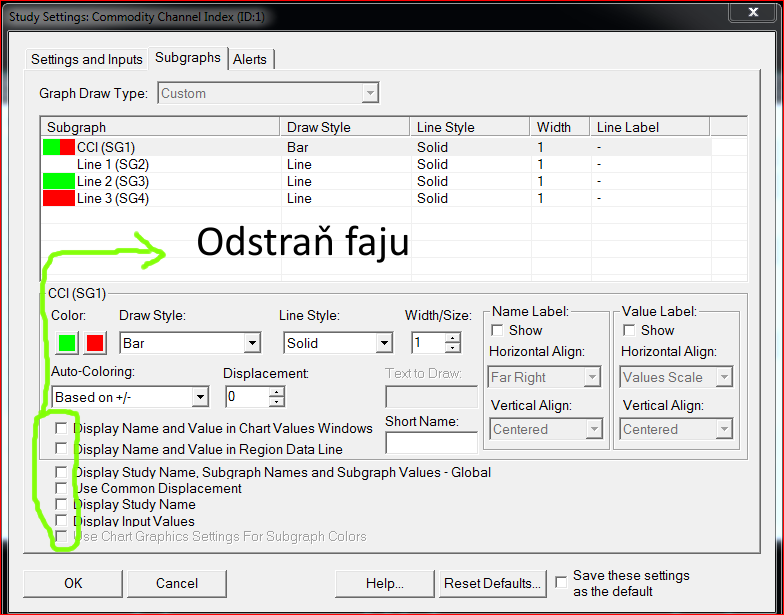The height and width of the screenshot is (615, 784).
Task: Click the Cancel button
Action: point(176,584)
